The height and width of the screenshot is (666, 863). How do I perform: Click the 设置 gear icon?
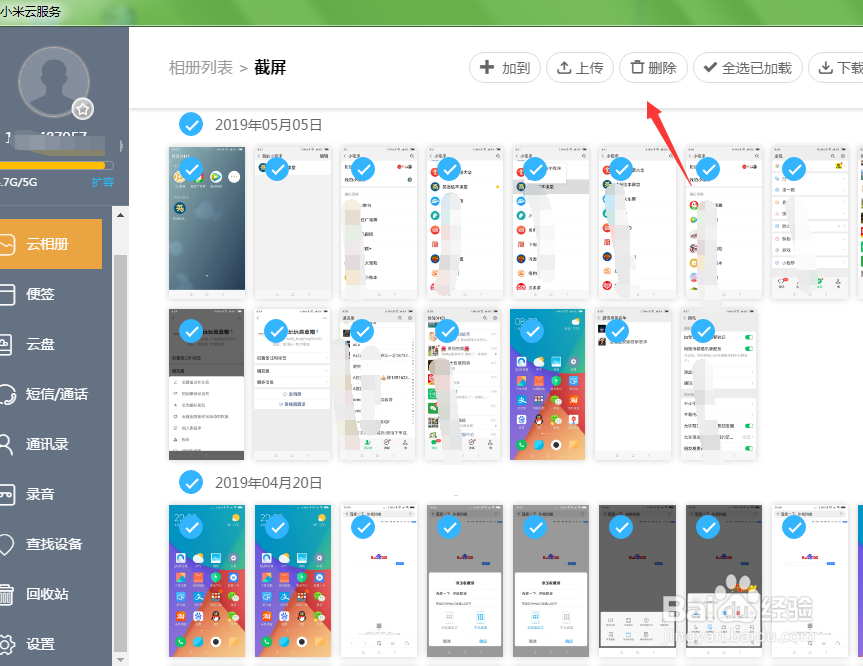tap(6, 645)
